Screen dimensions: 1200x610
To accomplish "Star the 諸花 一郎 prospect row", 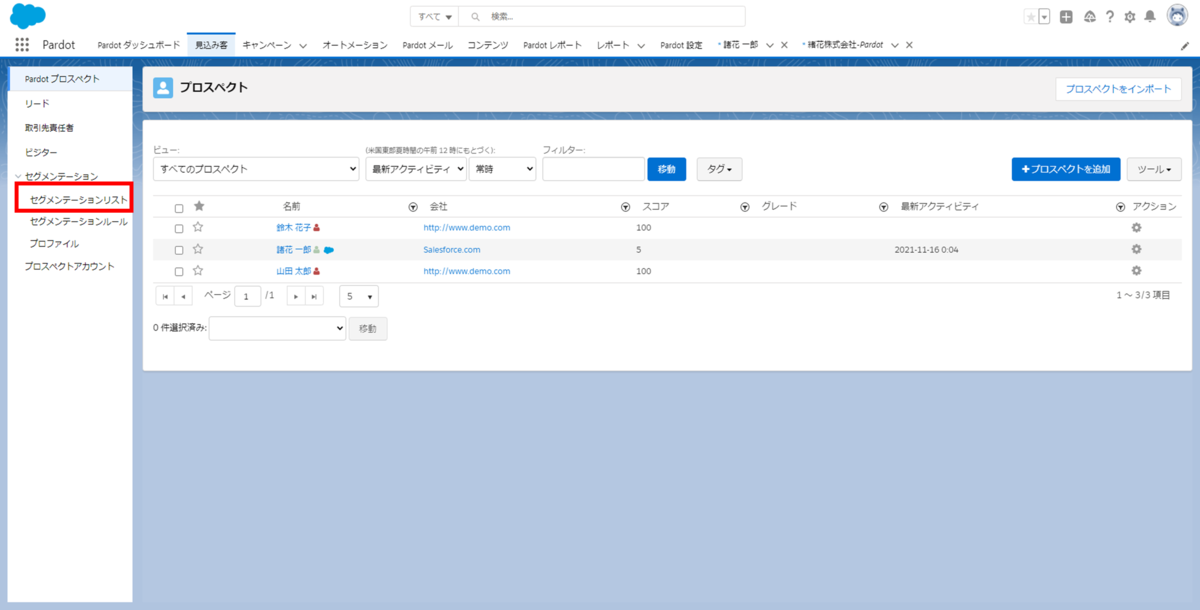I will 198,250.
